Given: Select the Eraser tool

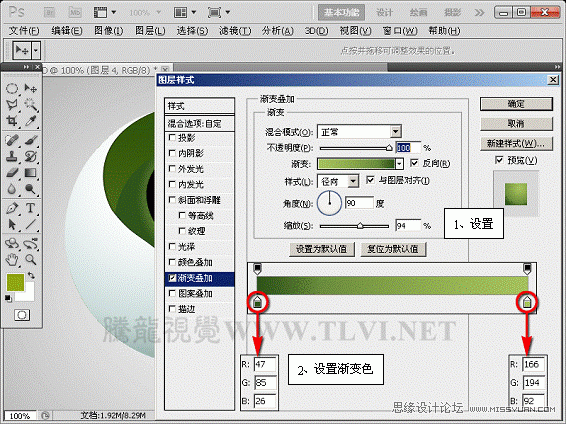Looking at the screenshot, I should pos(12,173).
